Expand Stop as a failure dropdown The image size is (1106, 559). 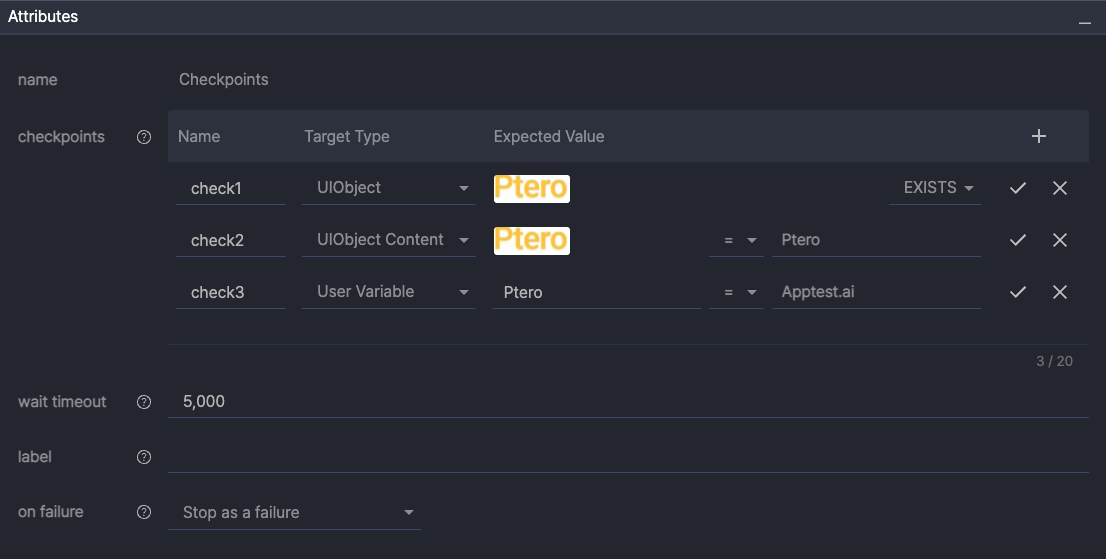point(297,512)
